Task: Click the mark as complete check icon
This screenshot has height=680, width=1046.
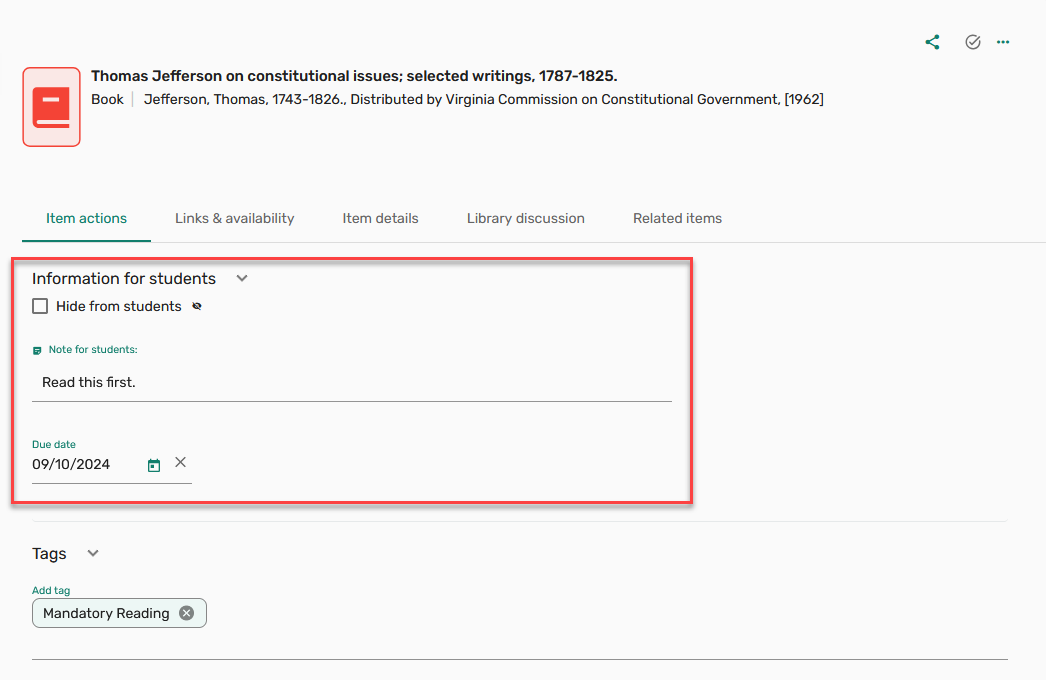Action: [x=972, y=42]
